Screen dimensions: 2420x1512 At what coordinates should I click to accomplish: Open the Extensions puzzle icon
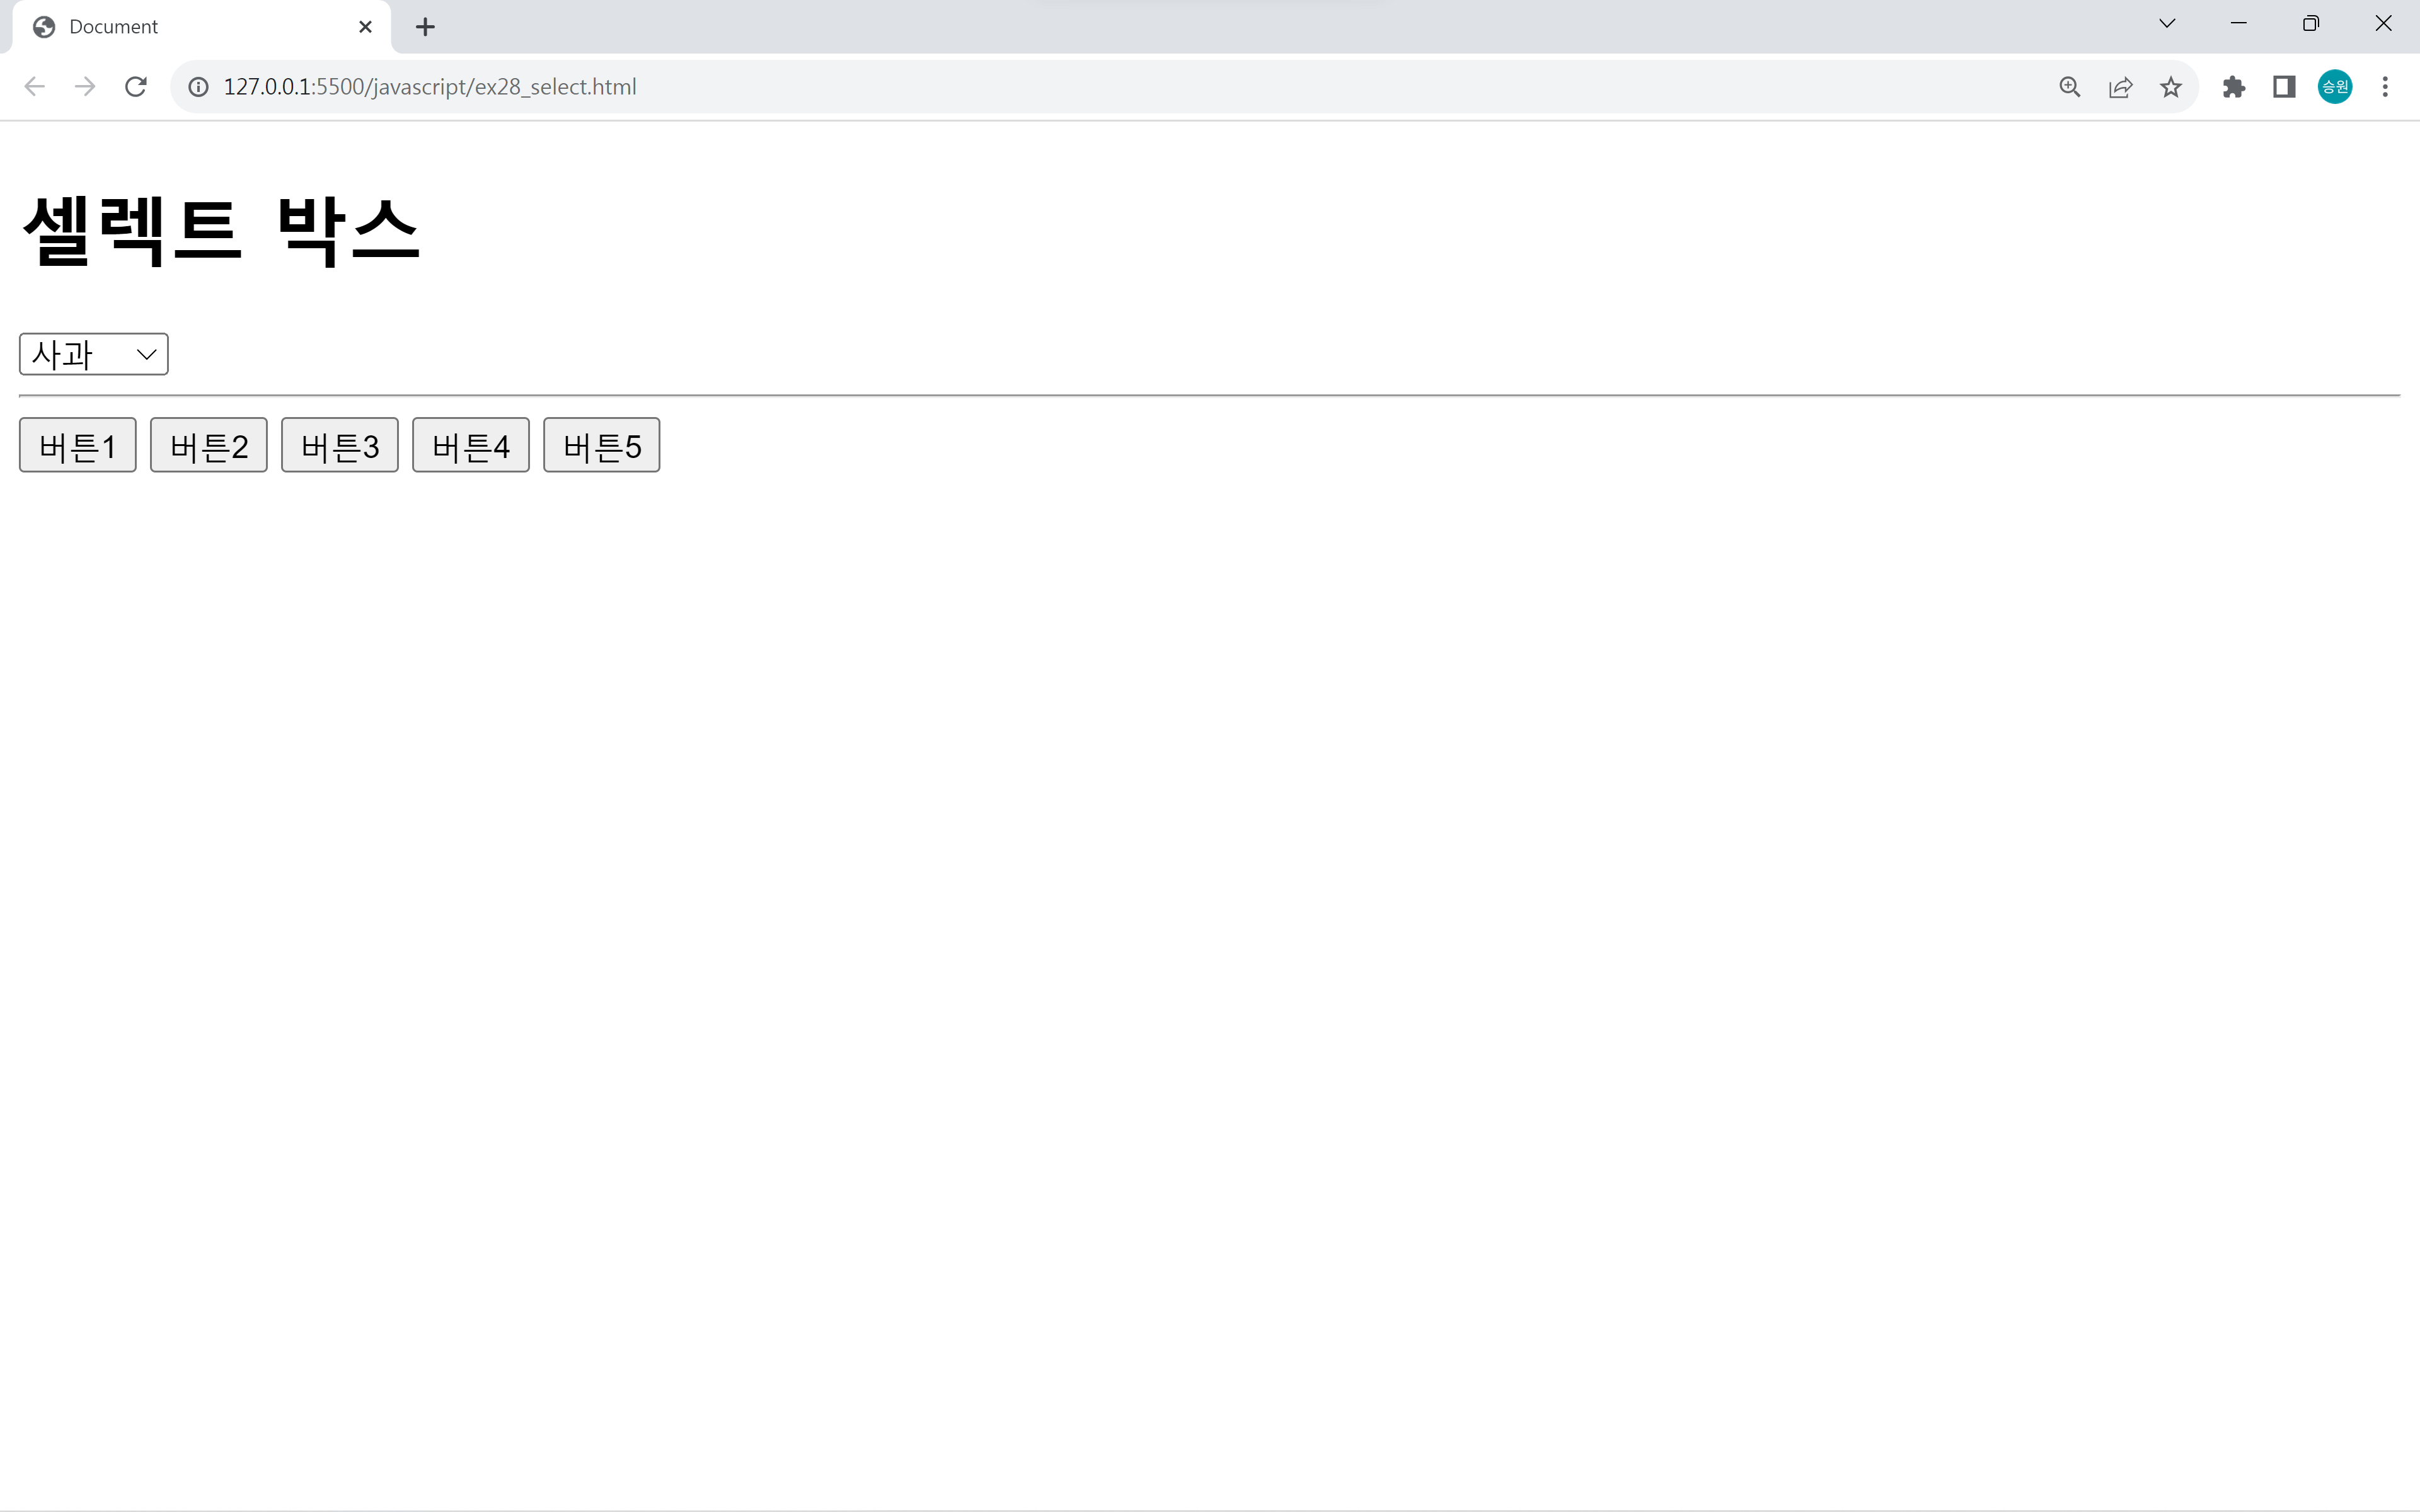[x=2233, y=87]
